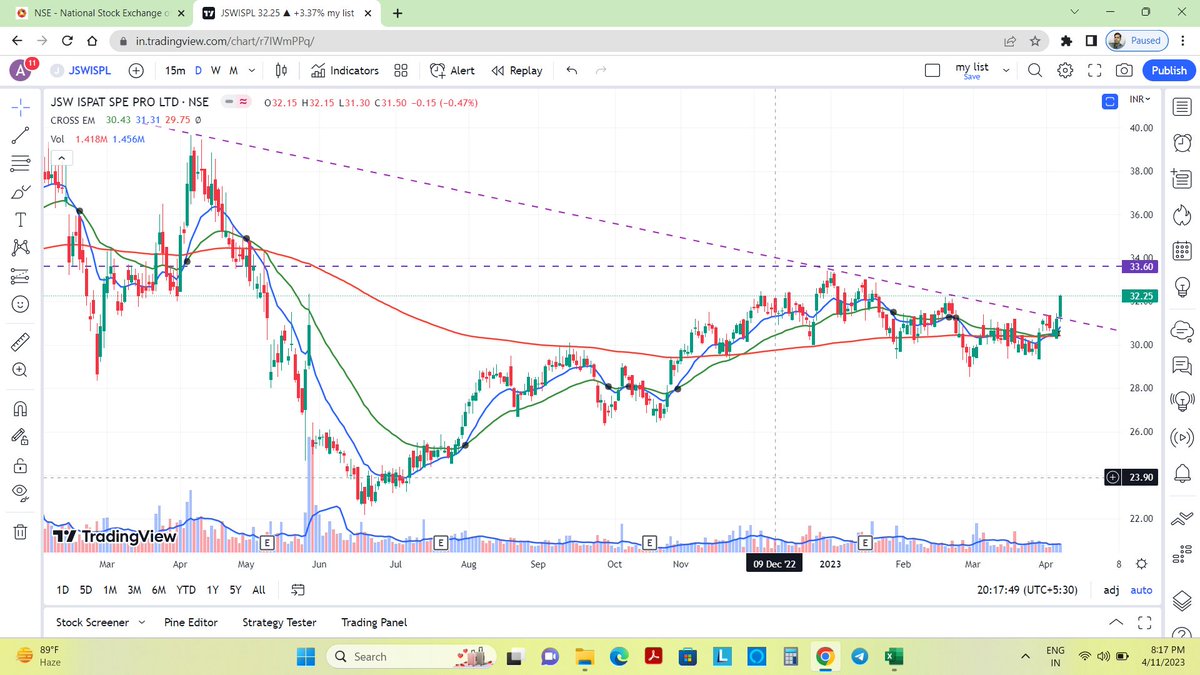Viewport: 1200px width, 675px height.
Task: Undo the last chart action
Action: [571, 70]
